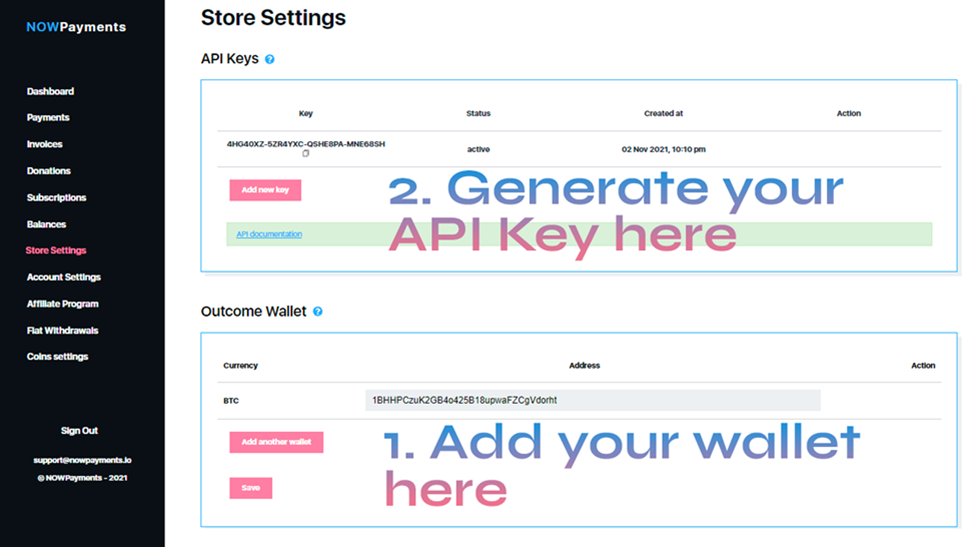Viewport: 975px width, 547px height.
Task: Click the BTC wallet address field
Action: [593, 400]
